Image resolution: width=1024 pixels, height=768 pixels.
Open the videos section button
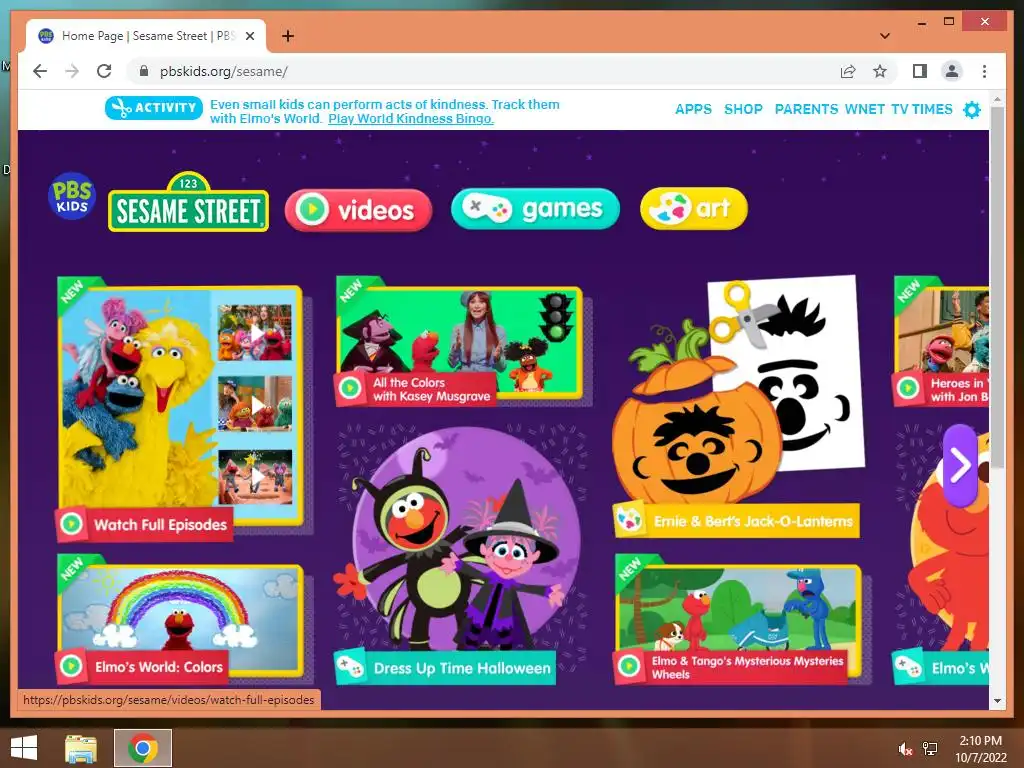(x=359, y=210)
